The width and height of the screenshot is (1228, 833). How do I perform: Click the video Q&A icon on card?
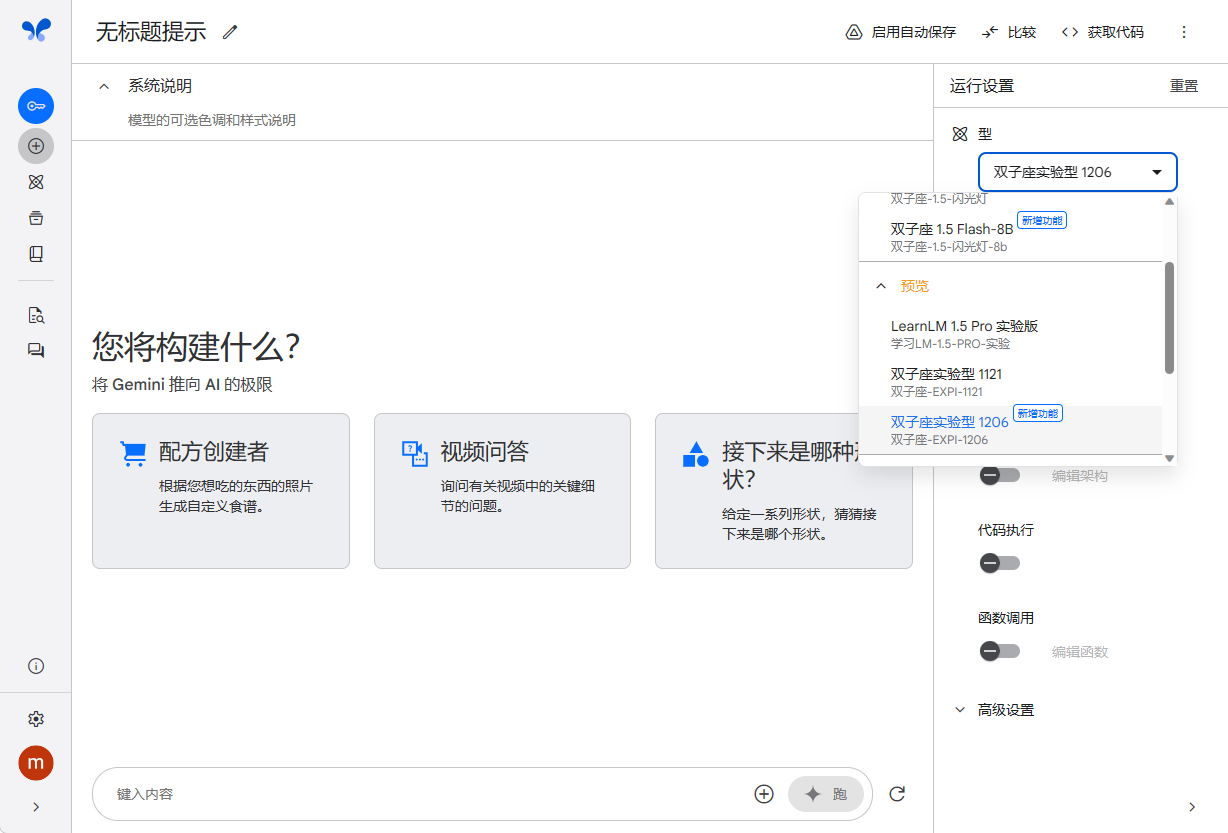[x=415, y=453]
